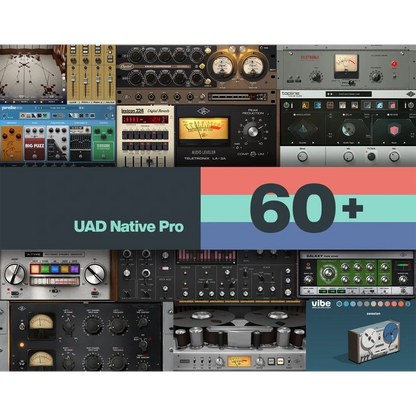416x416 pixels.
Task: Click the orange Klon-style pedal in Paradise
Action: (12, 143)
